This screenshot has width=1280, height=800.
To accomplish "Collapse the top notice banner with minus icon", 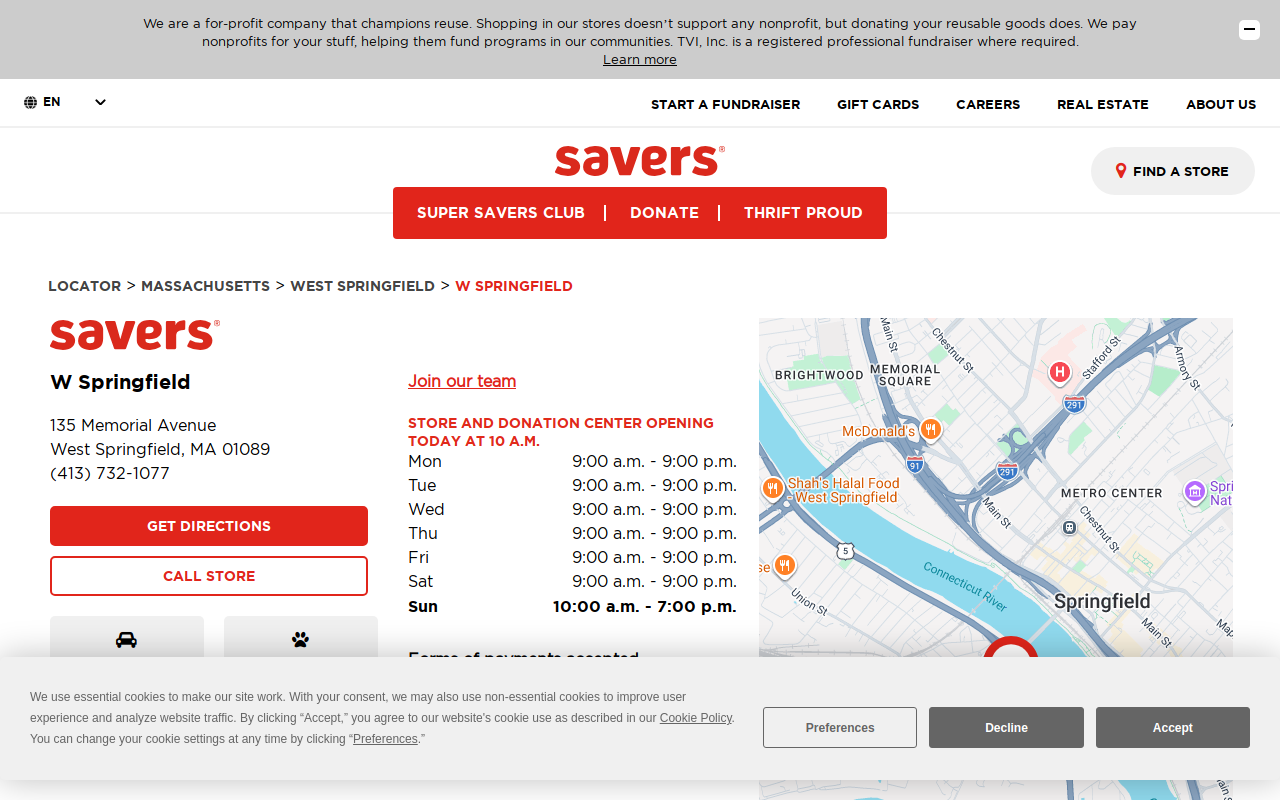I will click(1249, 30).
